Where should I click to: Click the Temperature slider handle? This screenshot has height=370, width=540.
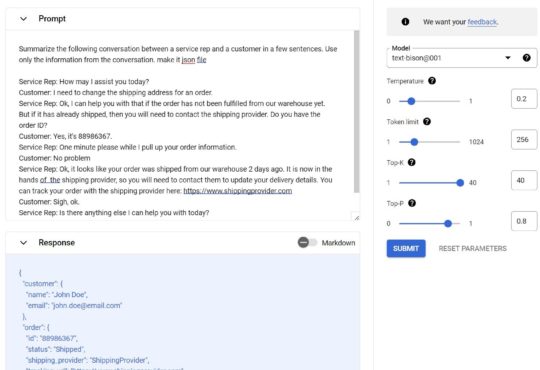point(411,101)
